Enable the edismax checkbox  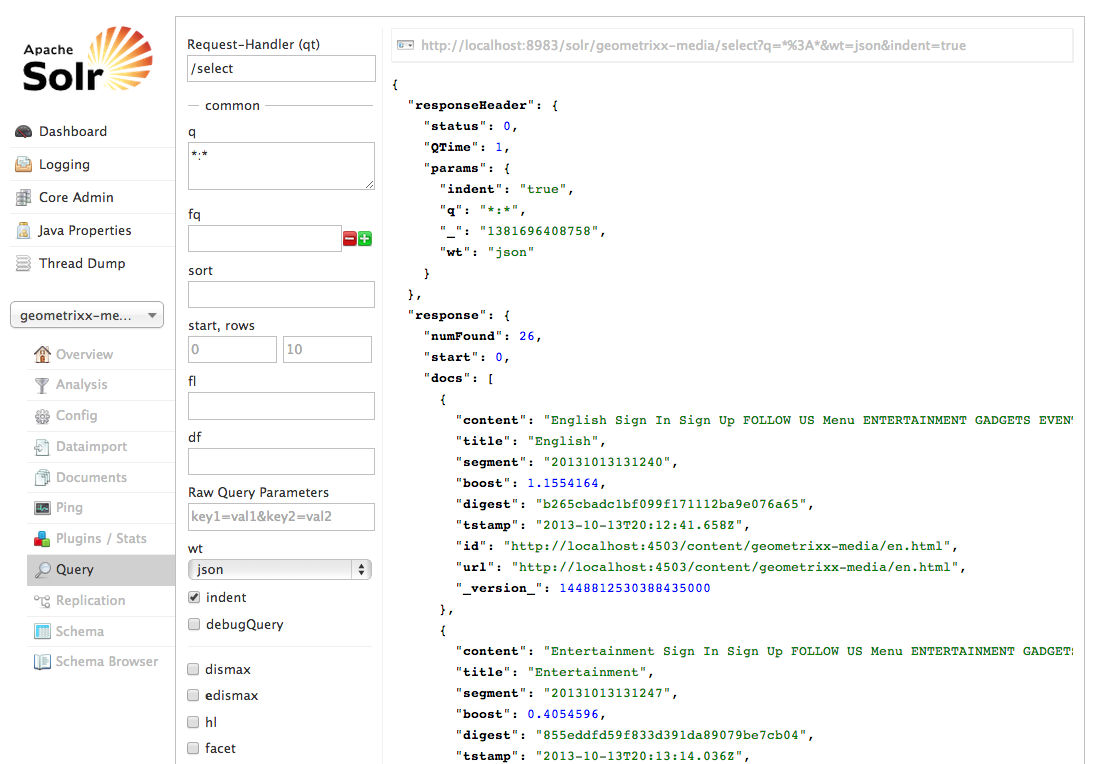pyautogui.click(x=193, y=695)
